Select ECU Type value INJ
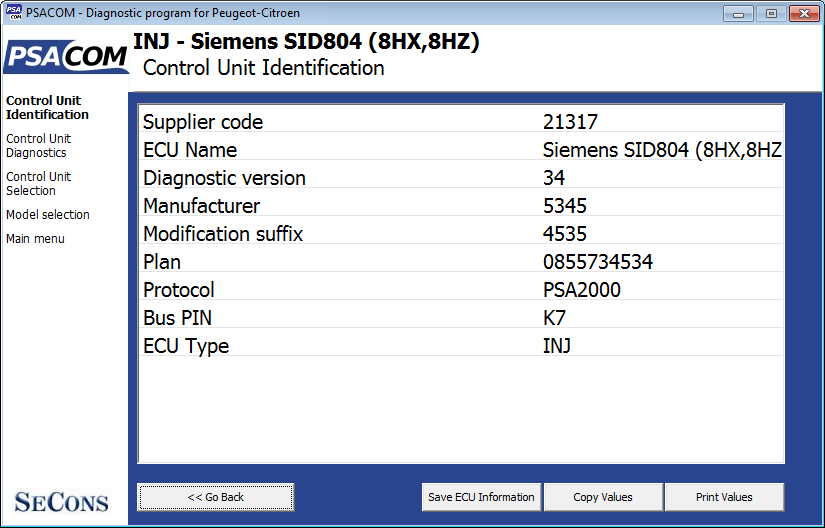 (x=557, y=346)
